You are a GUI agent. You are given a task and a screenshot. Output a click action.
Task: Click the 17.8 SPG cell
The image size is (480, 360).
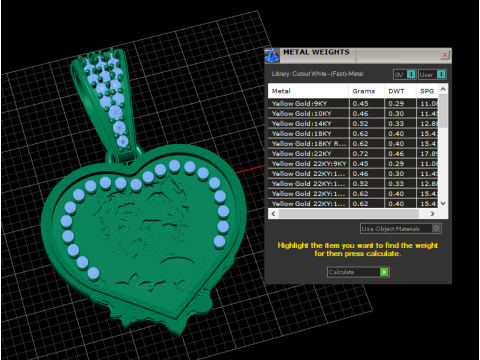point(428,153)
